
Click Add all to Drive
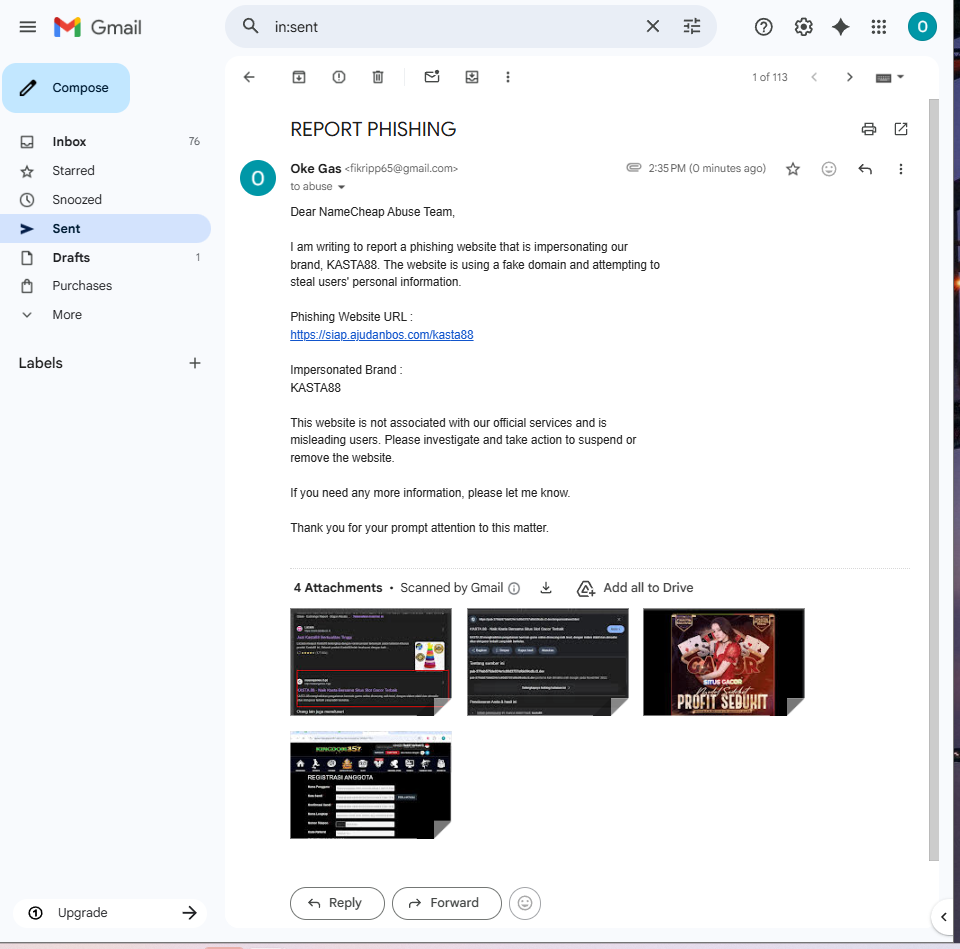[635, 588]
